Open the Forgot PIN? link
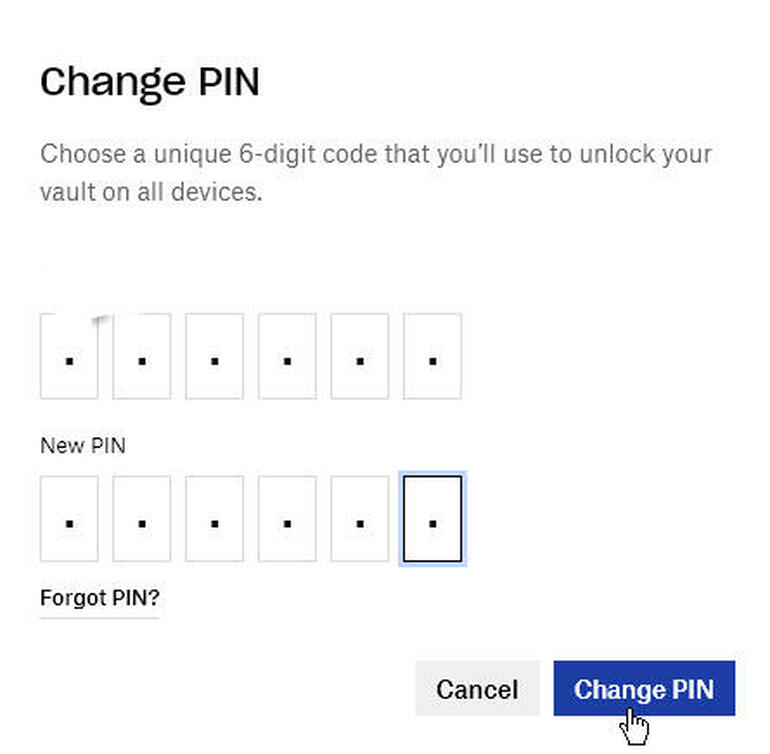Image resolution: width=770 pixels, height=754 pixels. click(x=99, y=598)
